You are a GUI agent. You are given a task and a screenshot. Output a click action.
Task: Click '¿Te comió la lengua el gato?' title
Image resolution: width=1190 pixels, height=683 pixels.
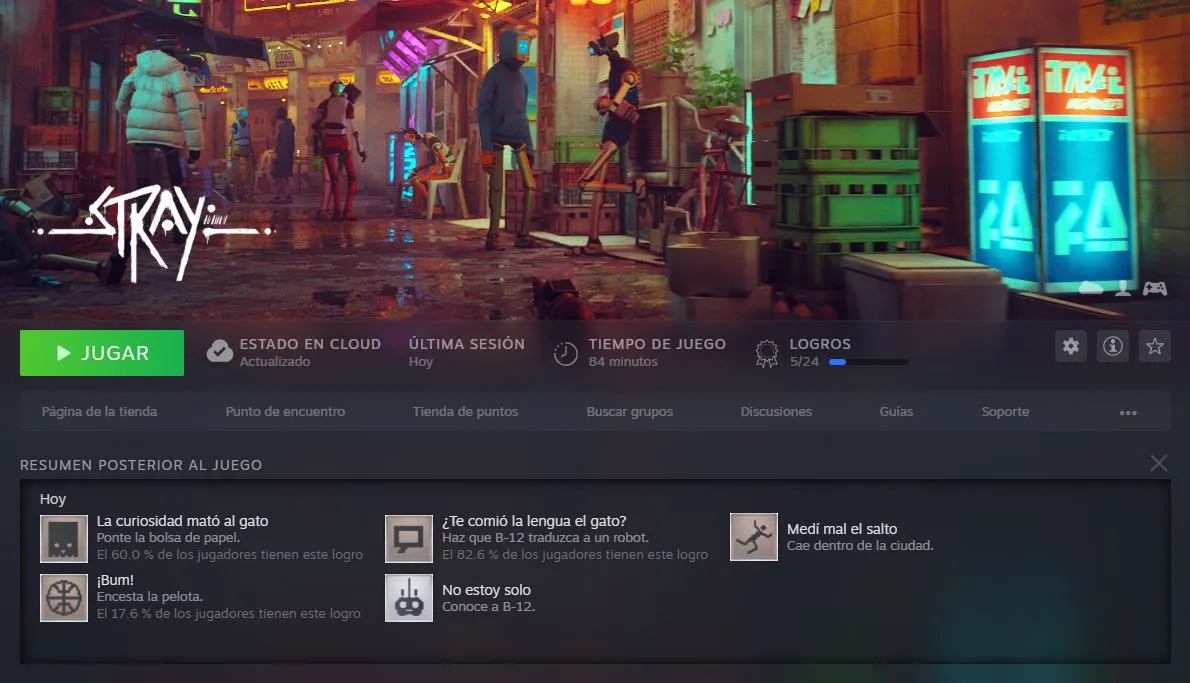coord(534,521)
